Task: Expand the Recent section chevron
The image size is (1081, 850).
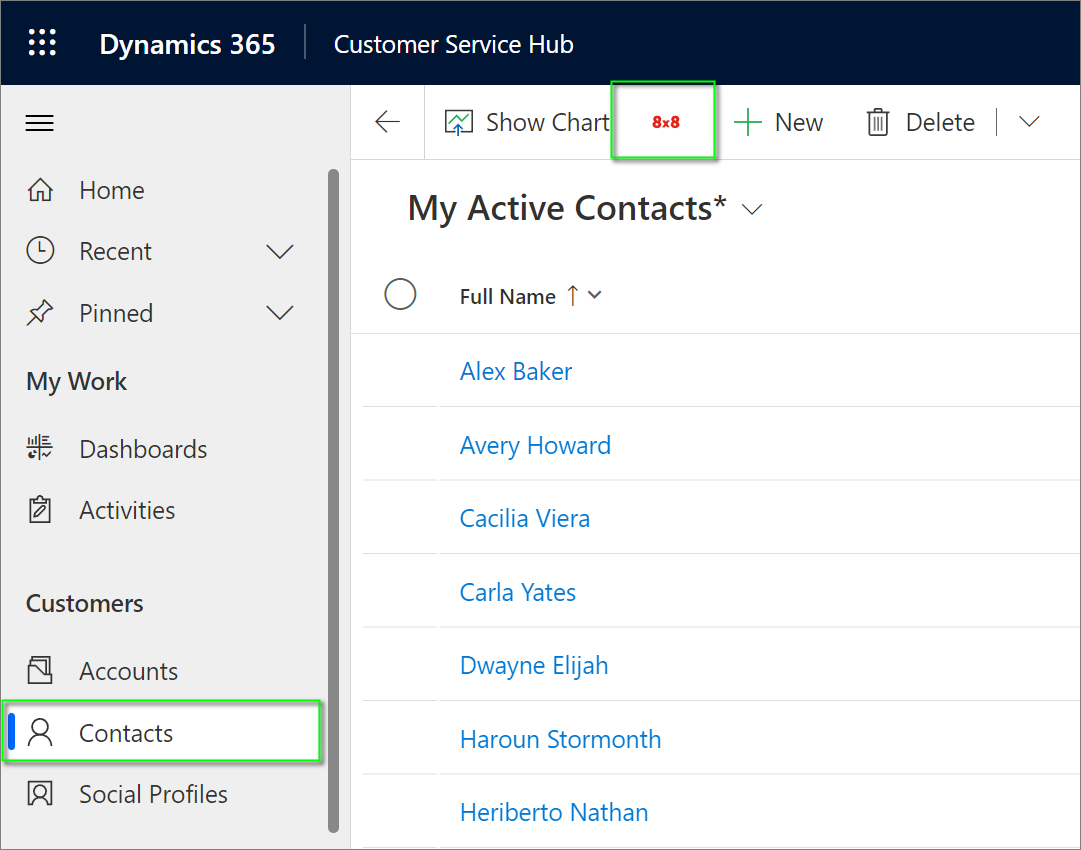Action: pos(280,252)
